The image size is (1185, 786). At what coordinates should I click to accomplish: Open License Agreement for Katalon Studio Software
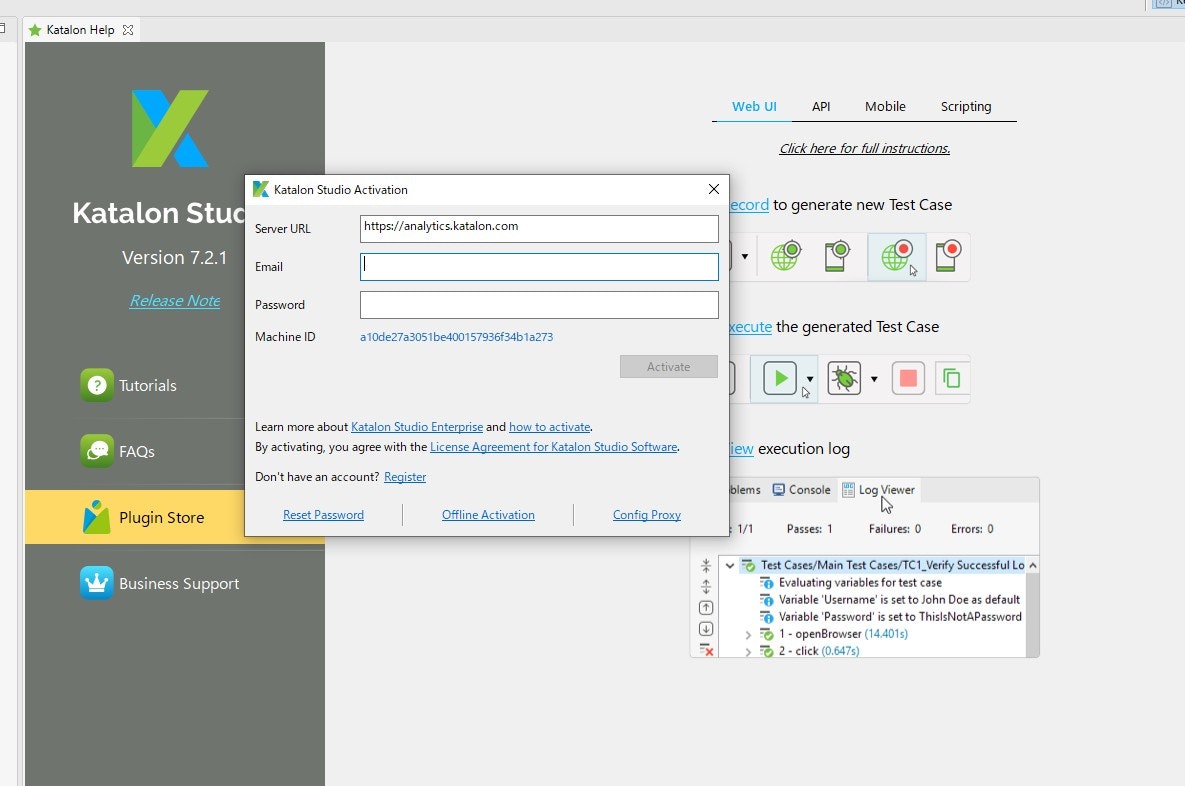coord(553,447)
